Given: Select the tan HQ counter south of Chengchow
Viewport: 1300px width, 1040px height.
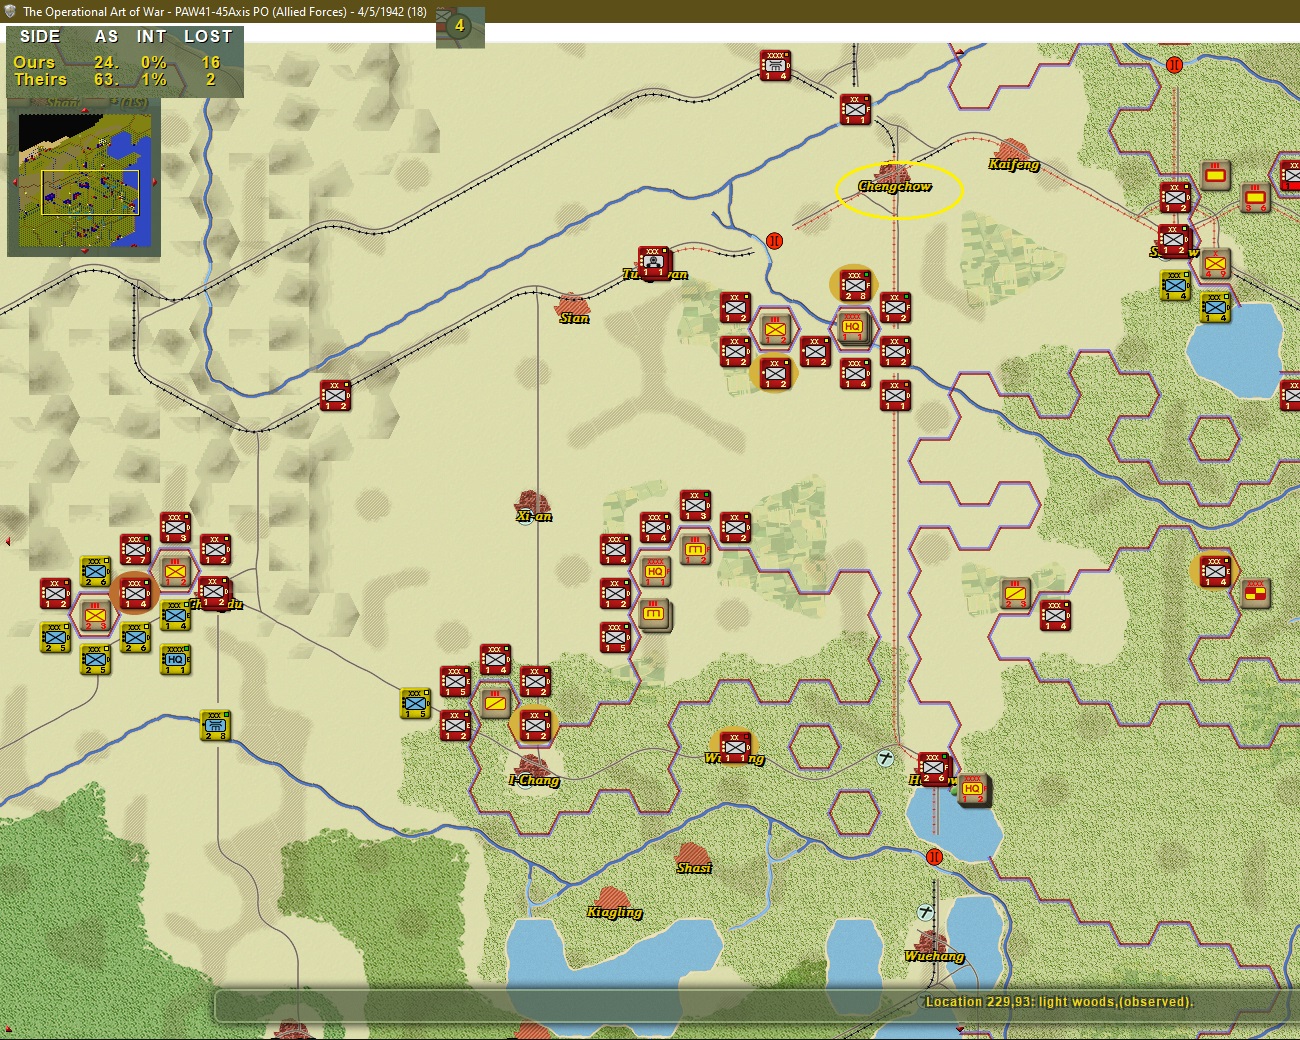Looking at the screenshot, I should 853,327.
